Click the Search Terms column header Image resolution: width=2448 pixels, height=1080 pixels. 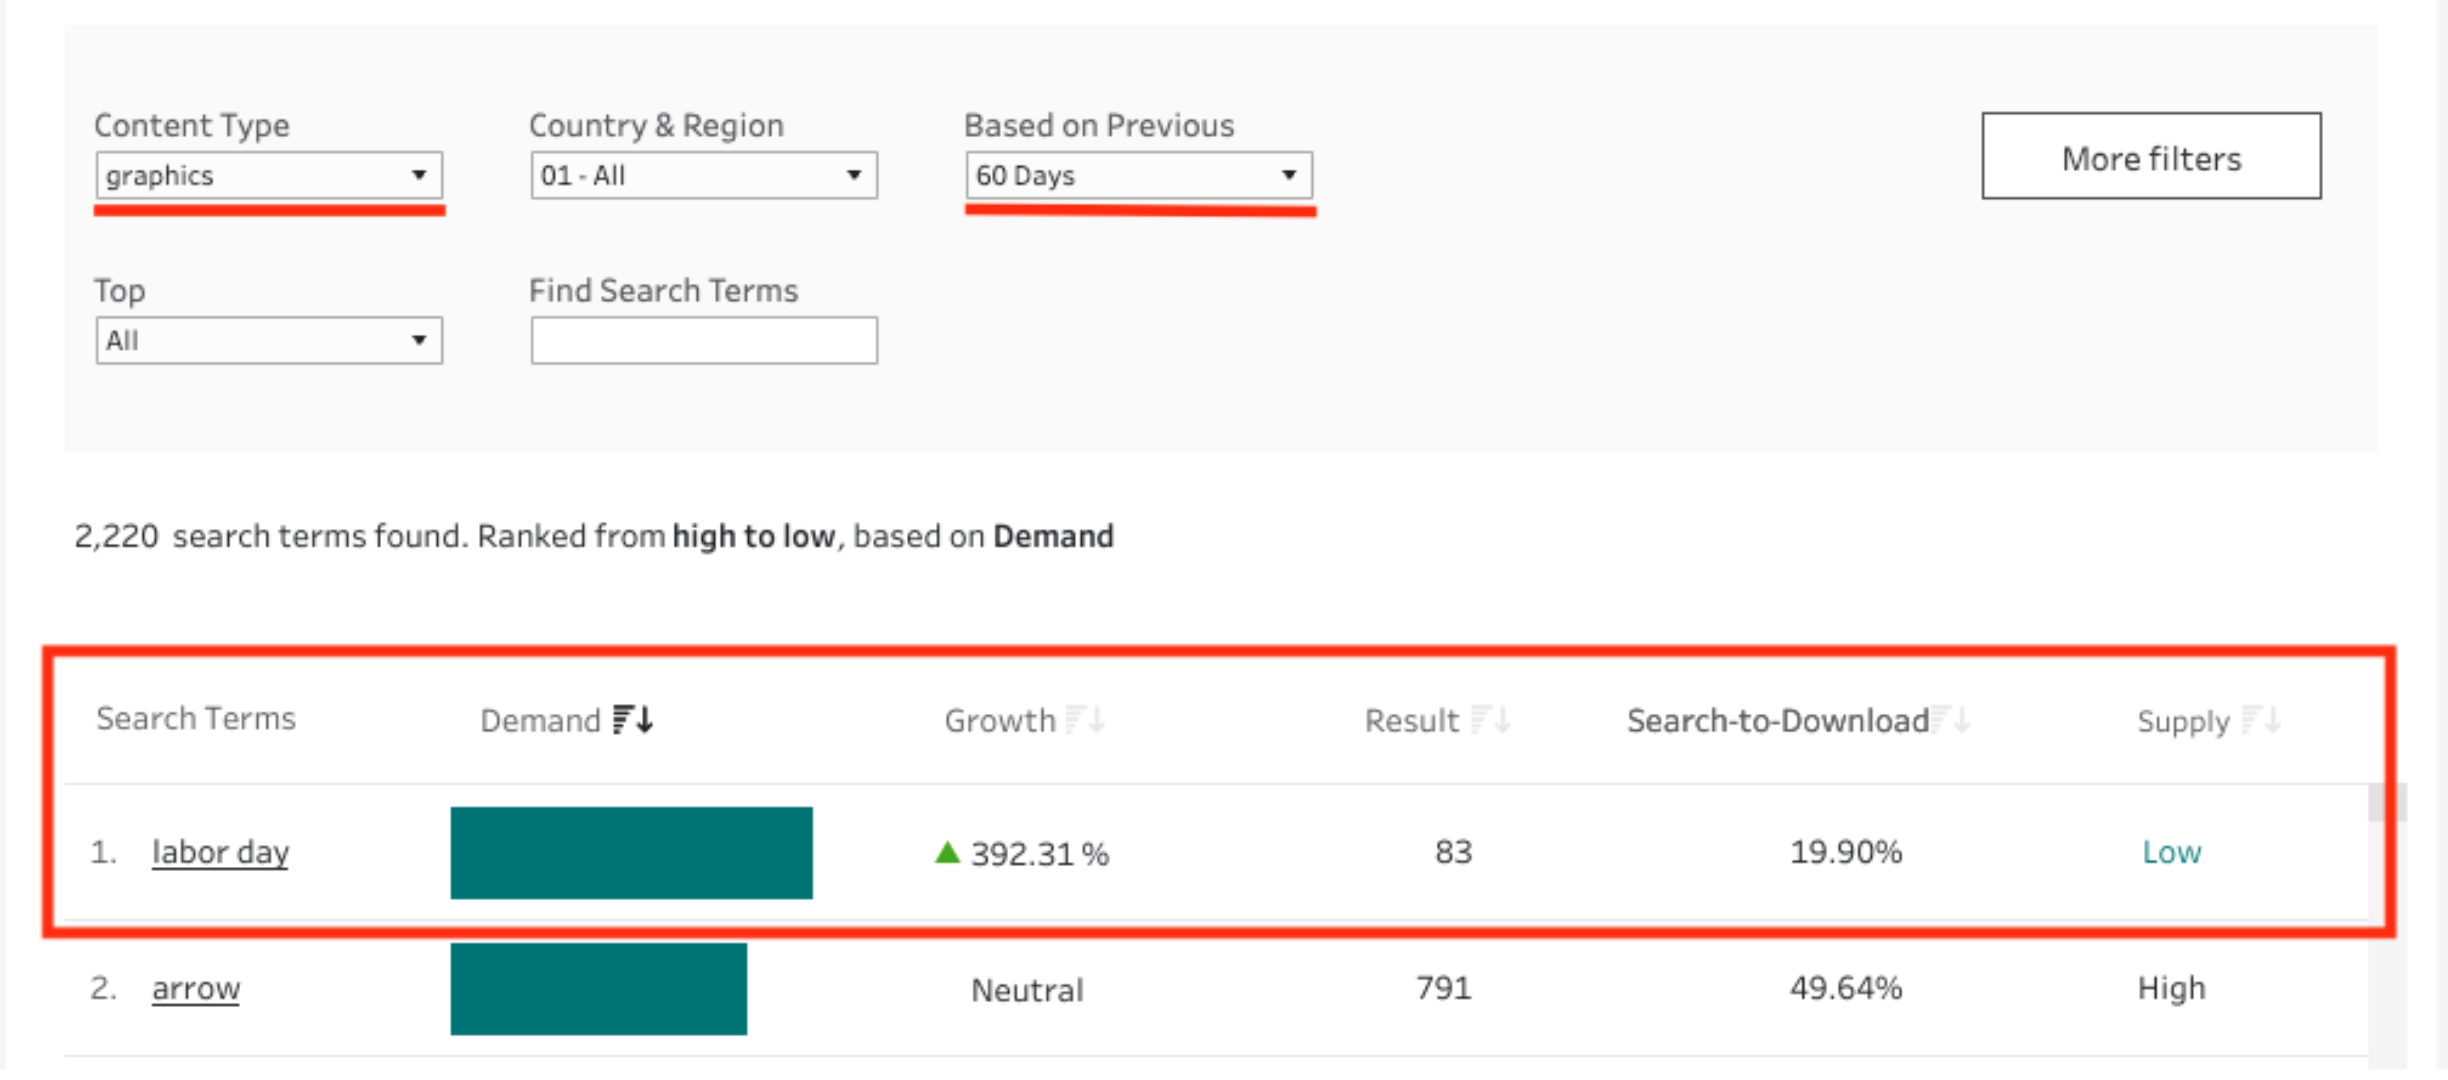pos(196,718)
